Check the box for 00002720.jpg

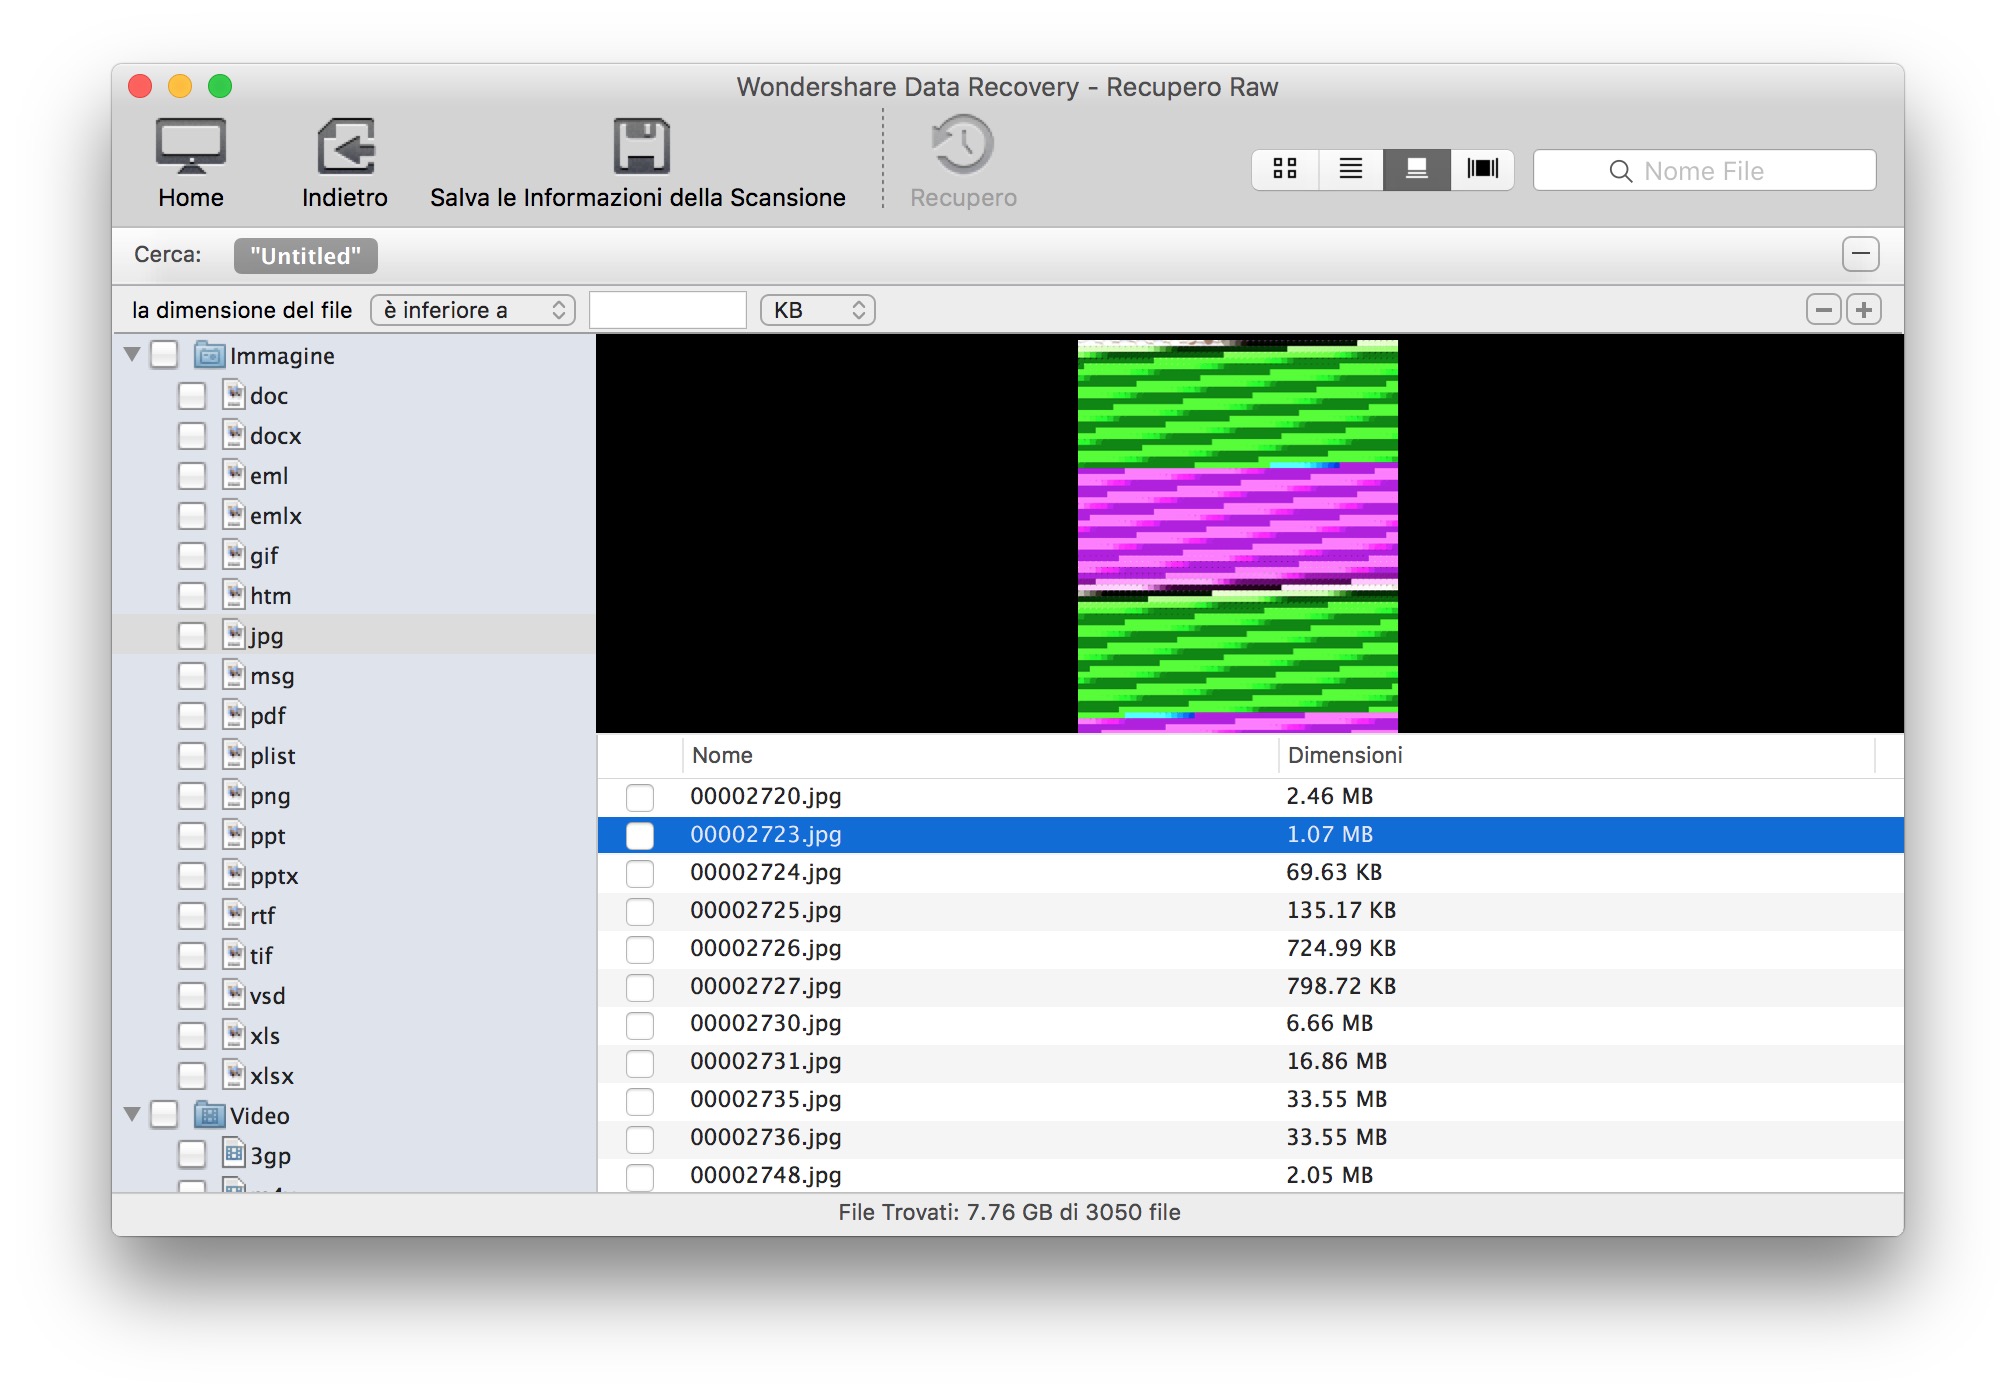pyautogui.click(x=640, y=797)
